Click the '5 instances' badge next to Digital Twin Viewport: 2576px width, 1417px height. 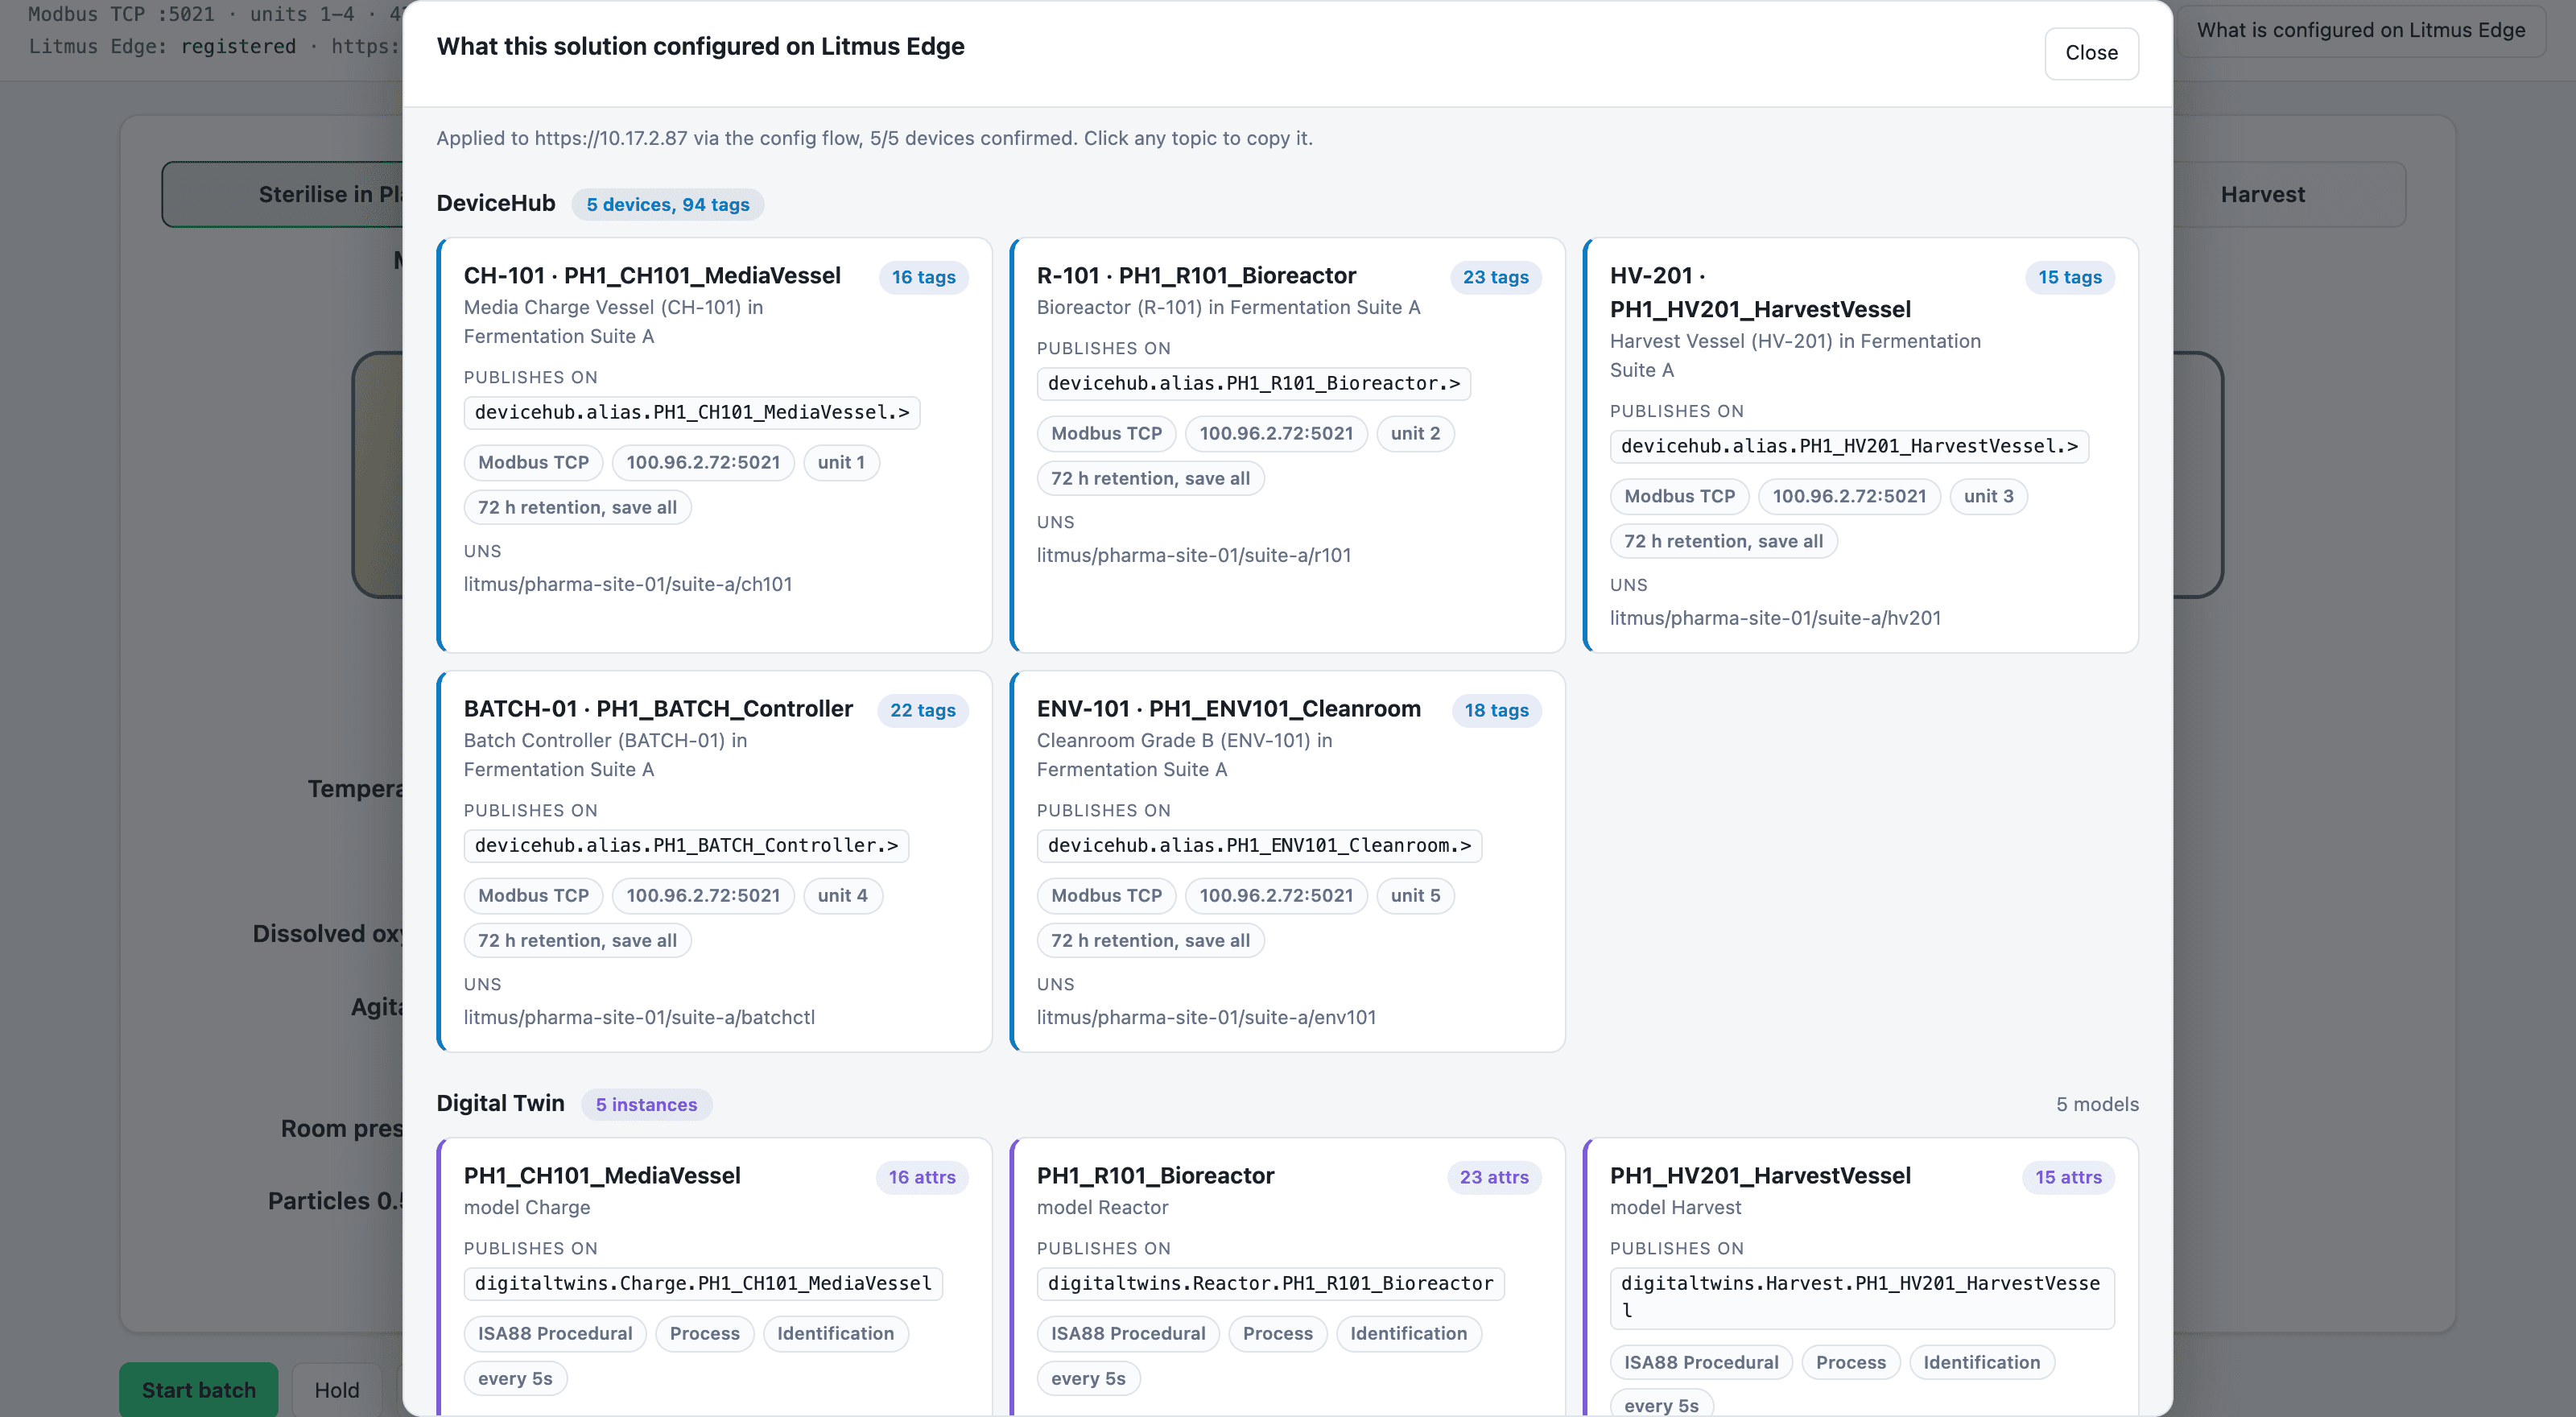[x=646, y=1104]
